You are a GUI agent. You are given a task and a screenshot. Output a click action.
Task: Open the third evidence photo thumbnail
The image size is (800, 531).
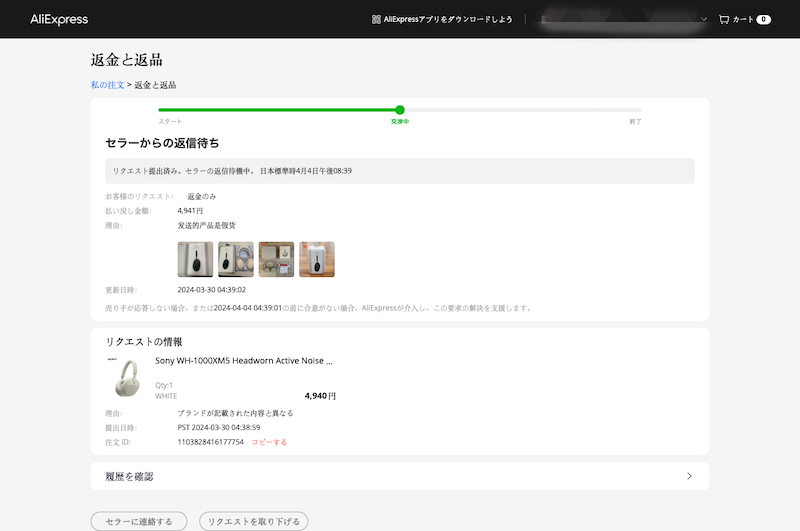pyautogui.click(x=277, y=259)
